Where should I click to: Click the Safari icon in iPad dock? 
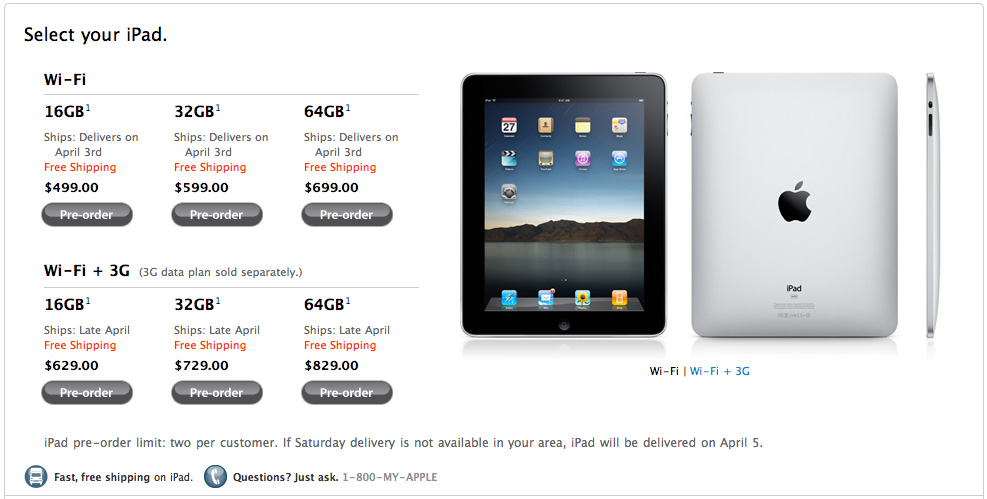click(509, 298)
